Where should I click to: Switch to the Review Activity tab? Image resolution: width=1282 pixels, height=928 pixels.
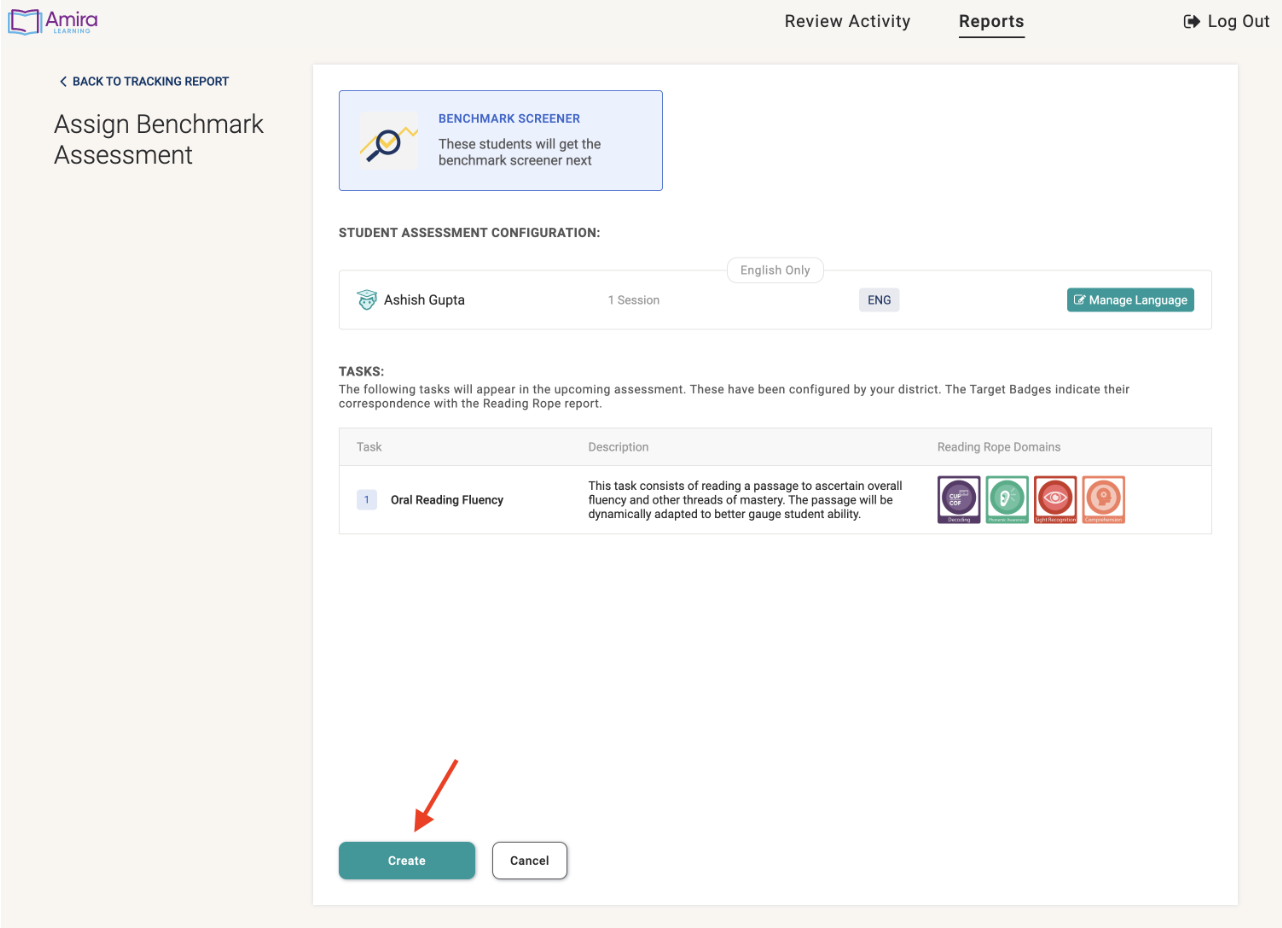click(x=847, y=21)
